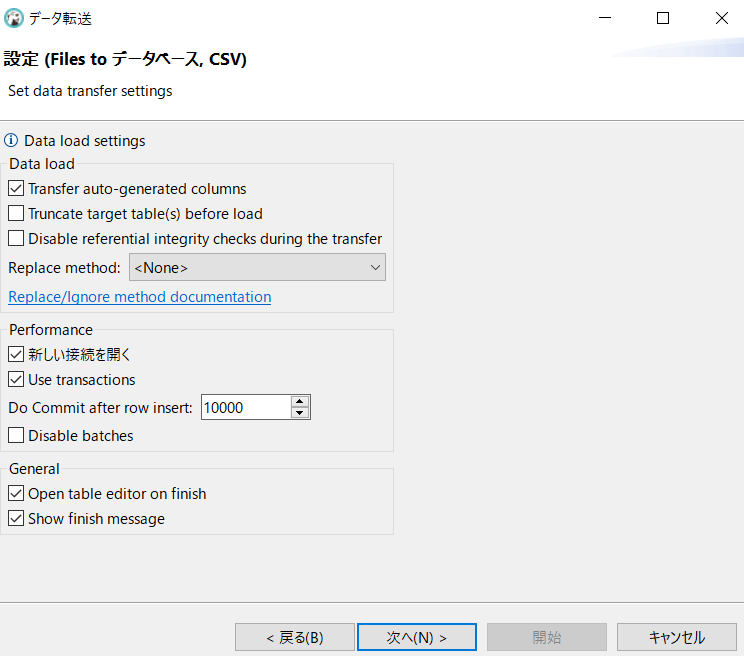Proceed with 次へ(N) button
Image resolution: width=744 pixels, height=656 pixels.
tap(417, 637)
